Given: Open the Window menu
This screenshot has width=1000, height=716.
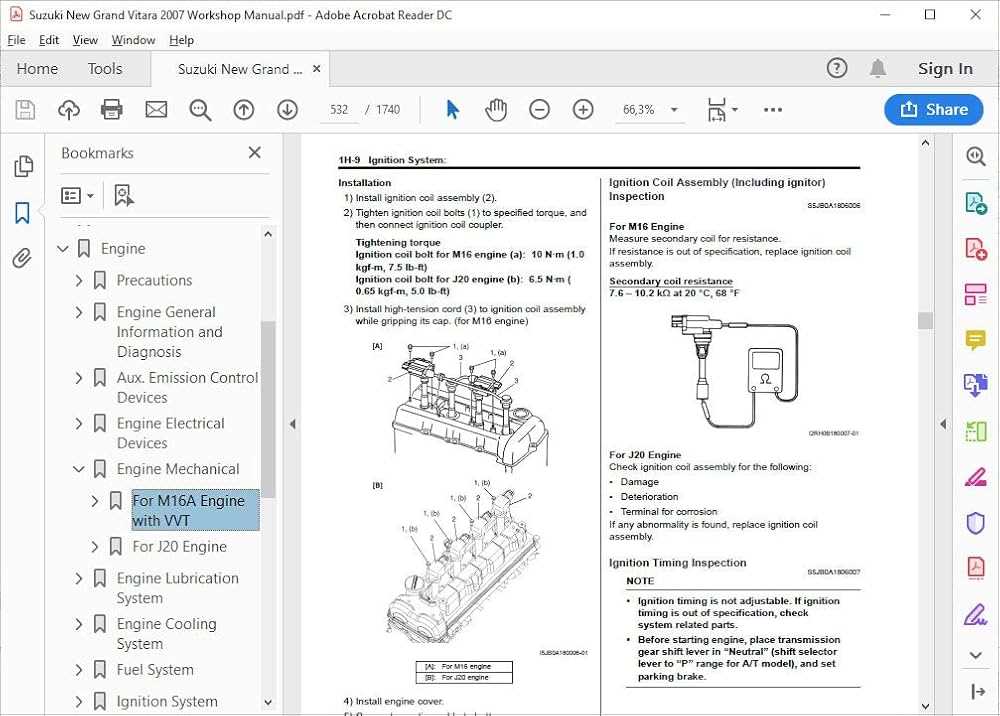Looking at the screenshot, I should pyautogui.click(x=133, y=40).
